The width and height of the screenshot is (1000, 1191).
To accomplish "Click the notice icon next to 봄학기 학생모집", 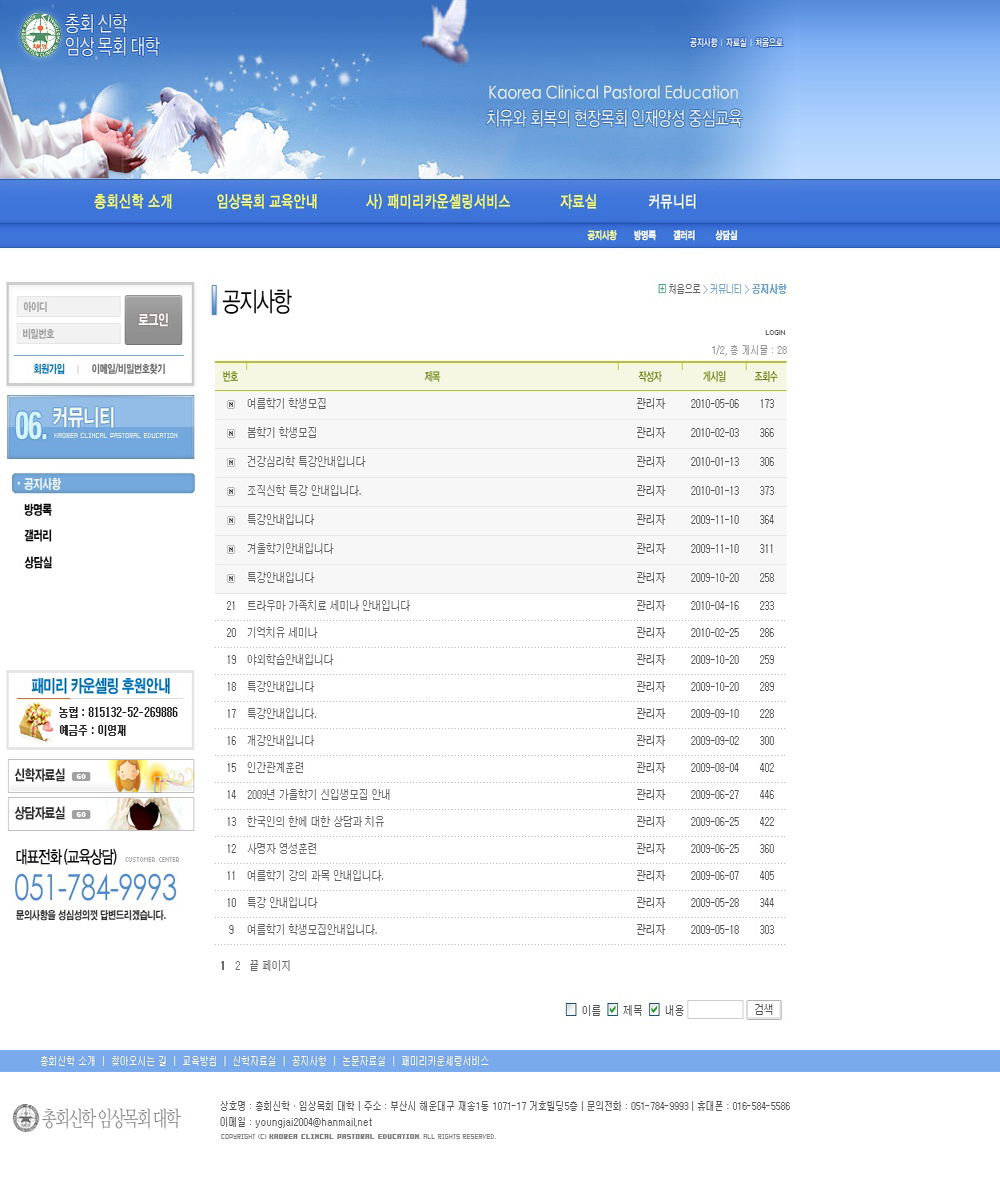I will coord(231,433).
